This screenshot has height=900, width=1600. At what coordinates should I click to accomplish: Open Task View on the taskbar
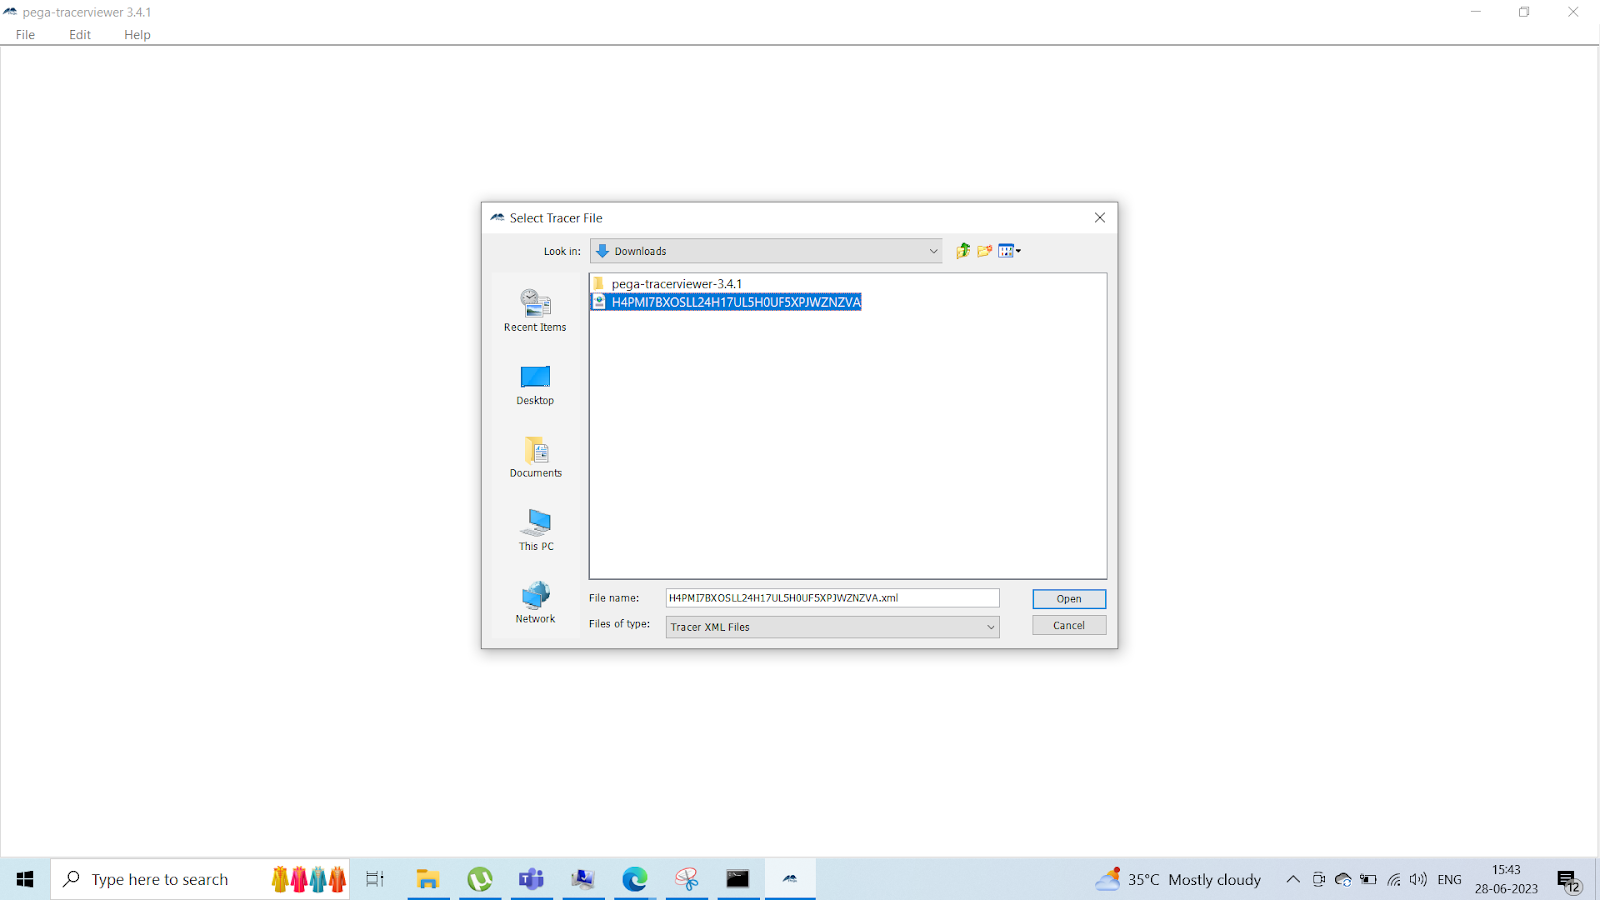click(375, 879)
